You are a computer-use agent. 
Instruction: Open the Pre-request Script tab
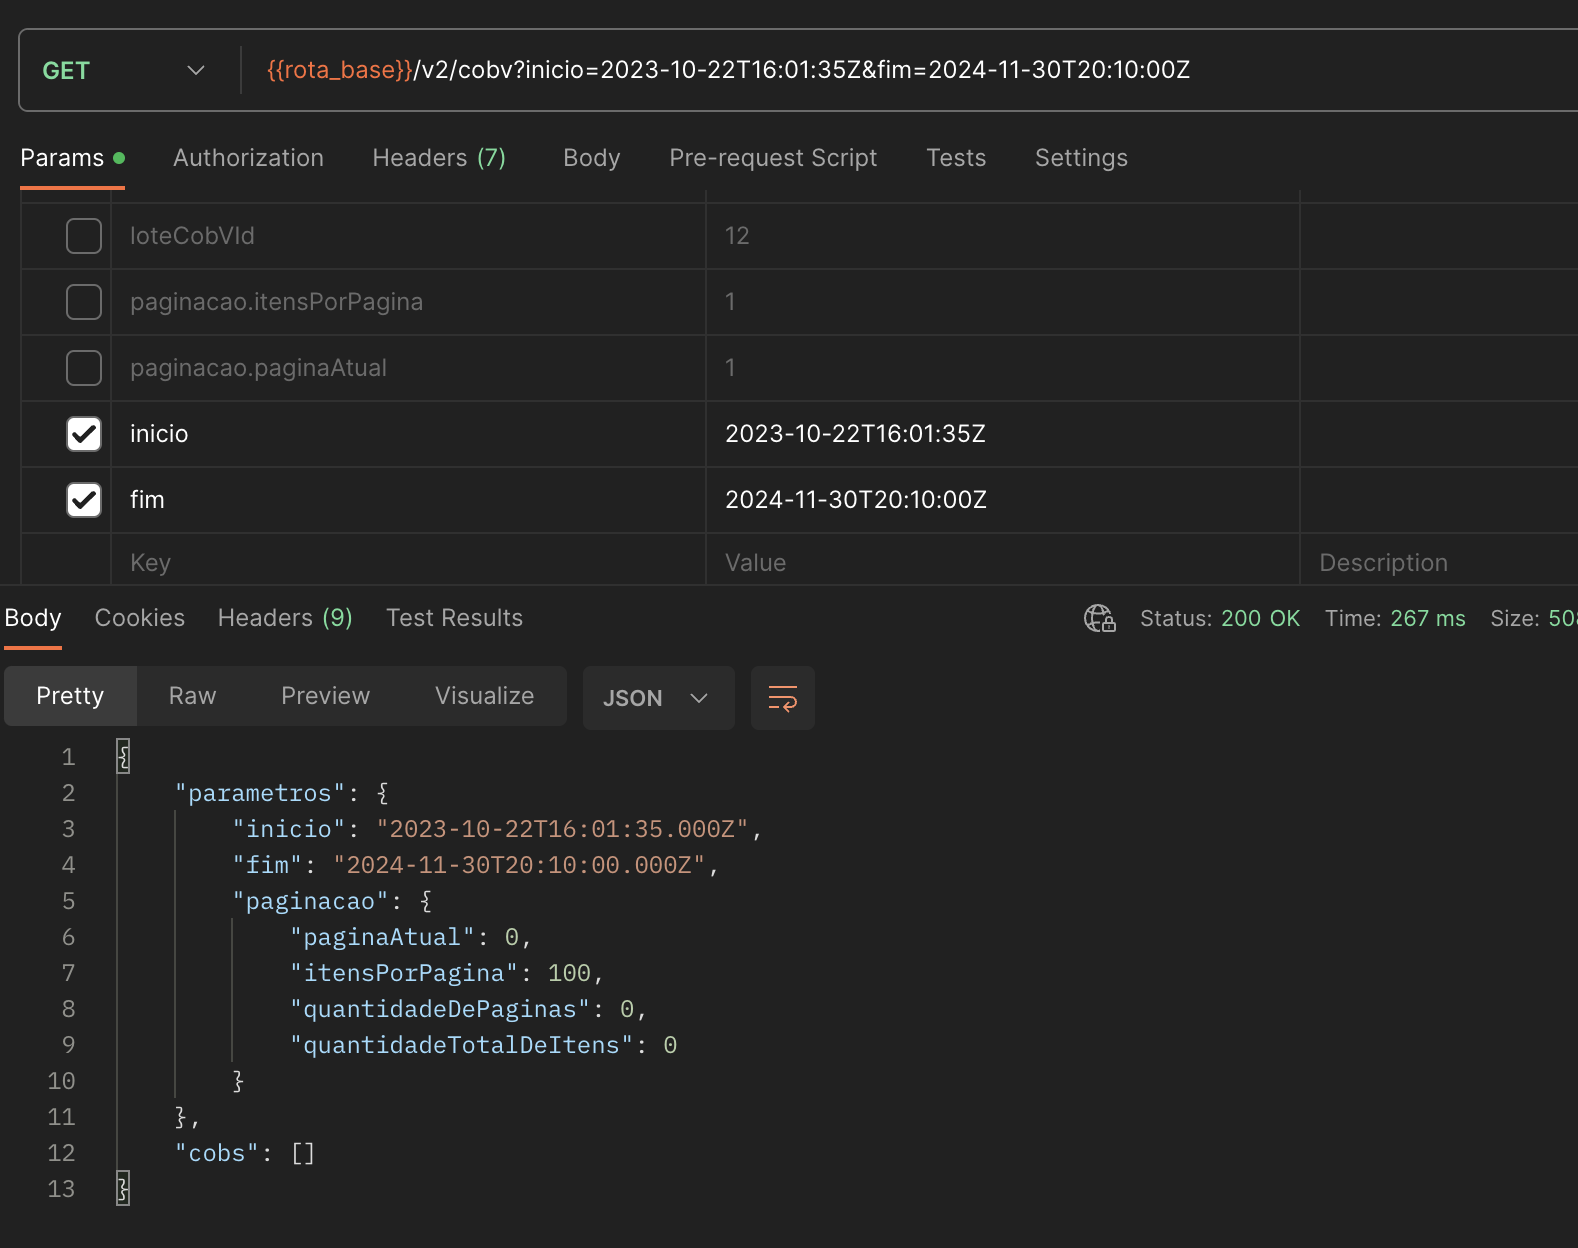point(773,158)
